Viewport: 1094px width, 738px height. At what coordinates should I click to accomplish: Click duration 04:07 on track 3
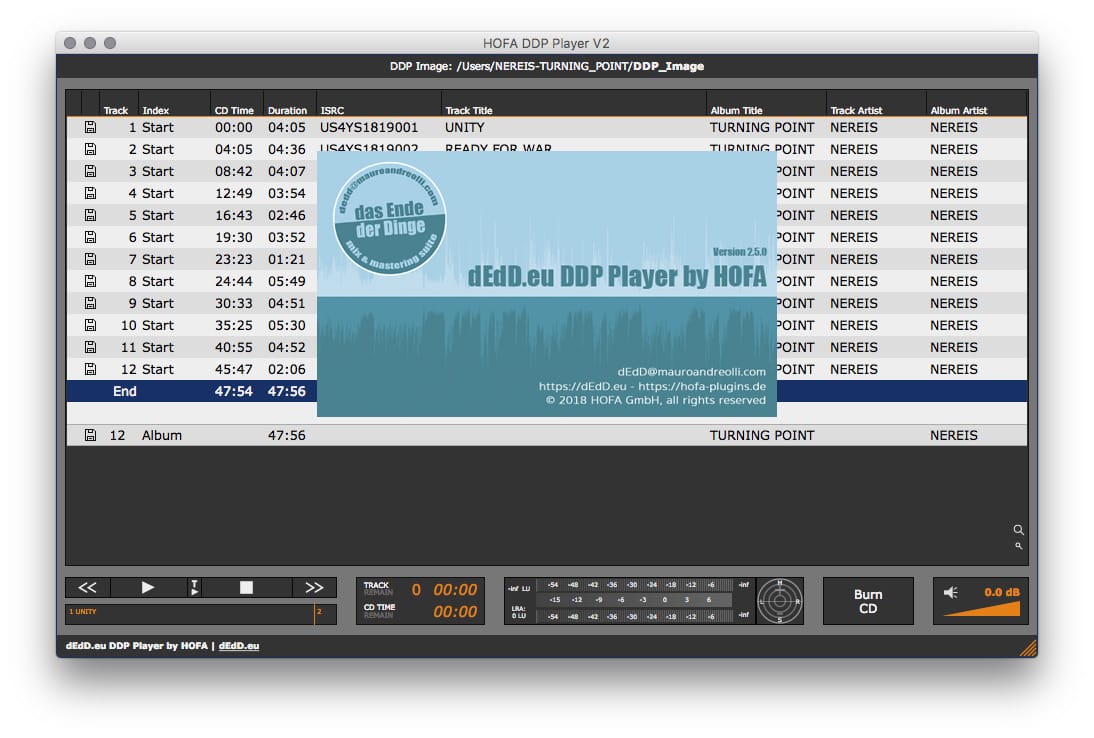pos(287,171)
